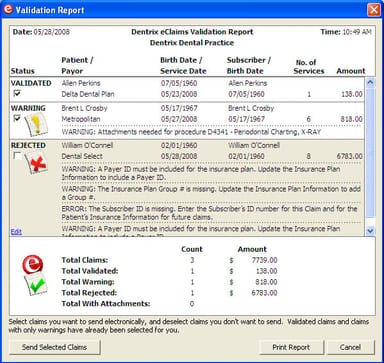Click the WARNING status label

click(x=28, y=108)
